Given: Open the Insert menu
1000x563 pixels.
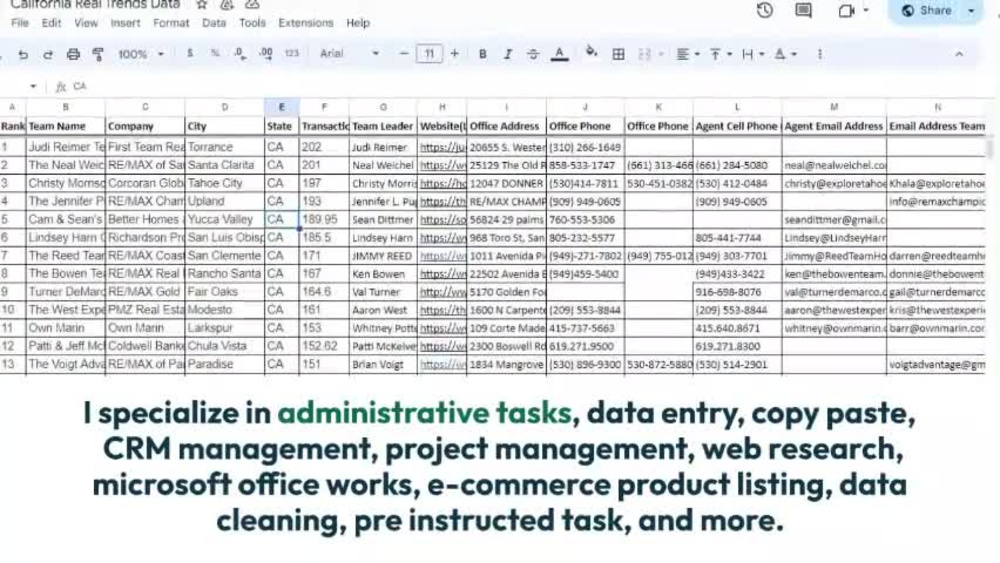Looking at the screenshot, I should point(125,23).
